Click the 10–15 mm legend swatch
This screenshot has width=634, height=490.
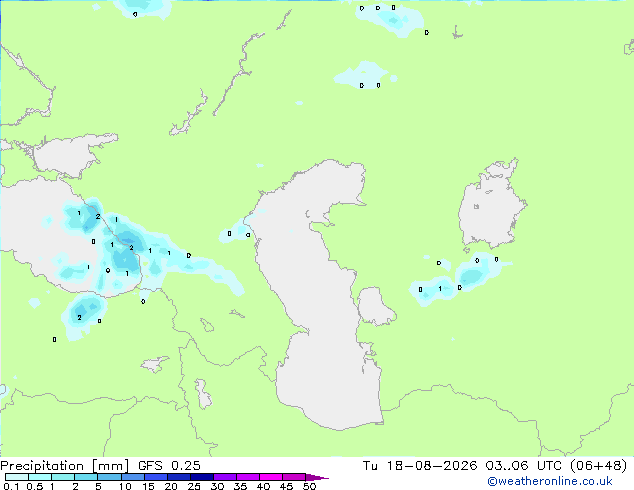pyautogui.click(x=132, y=477)
